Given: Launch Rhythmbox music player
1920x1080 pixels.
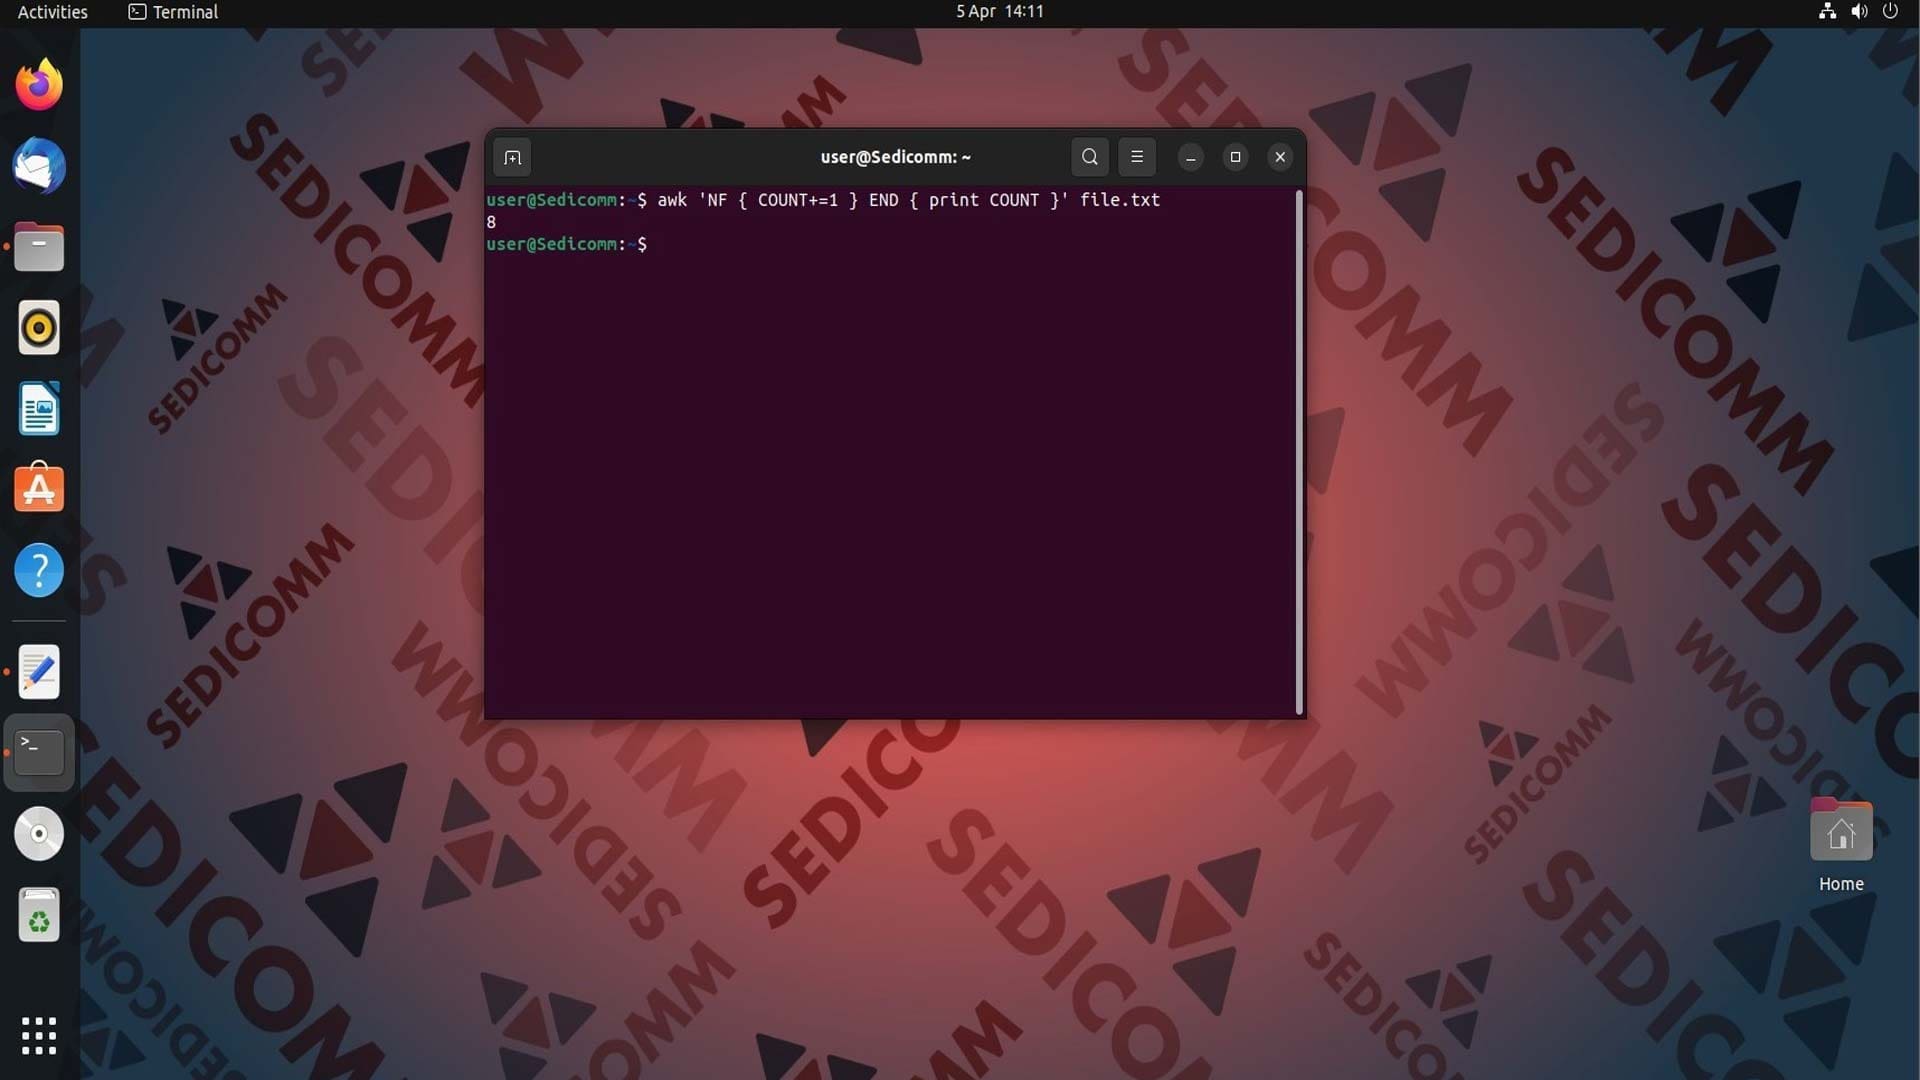Looking at the screenshot, I should [39, 328].
